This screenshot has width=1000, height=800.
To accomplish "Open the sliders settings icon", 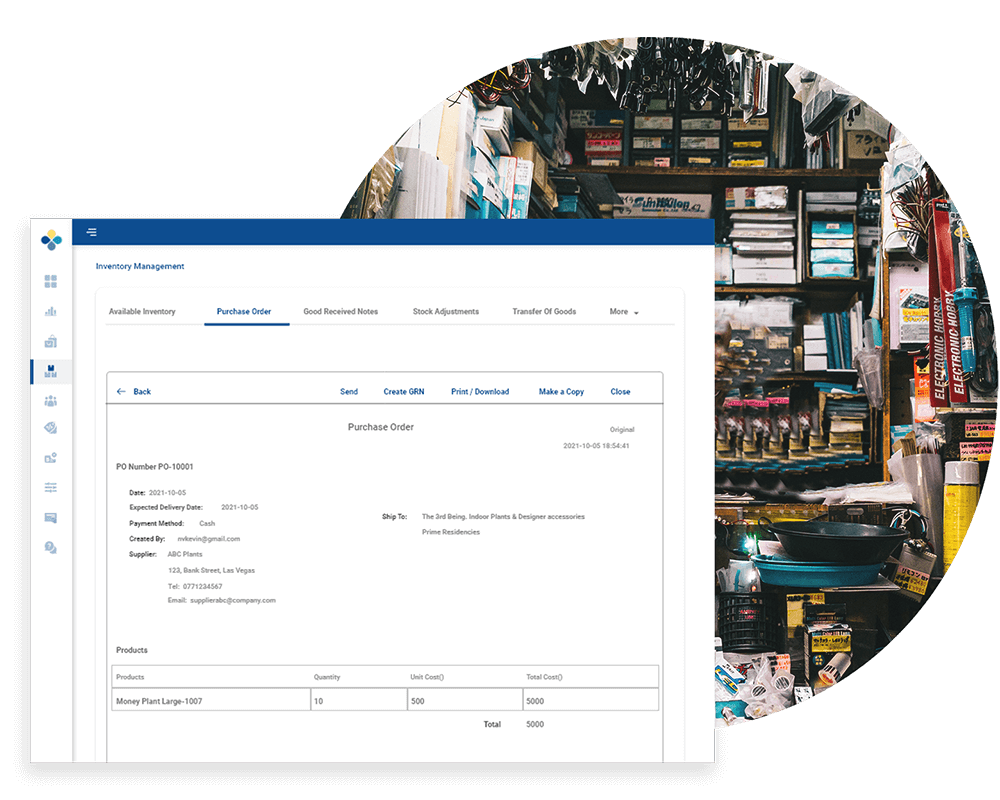I will (x=51, y=487).
